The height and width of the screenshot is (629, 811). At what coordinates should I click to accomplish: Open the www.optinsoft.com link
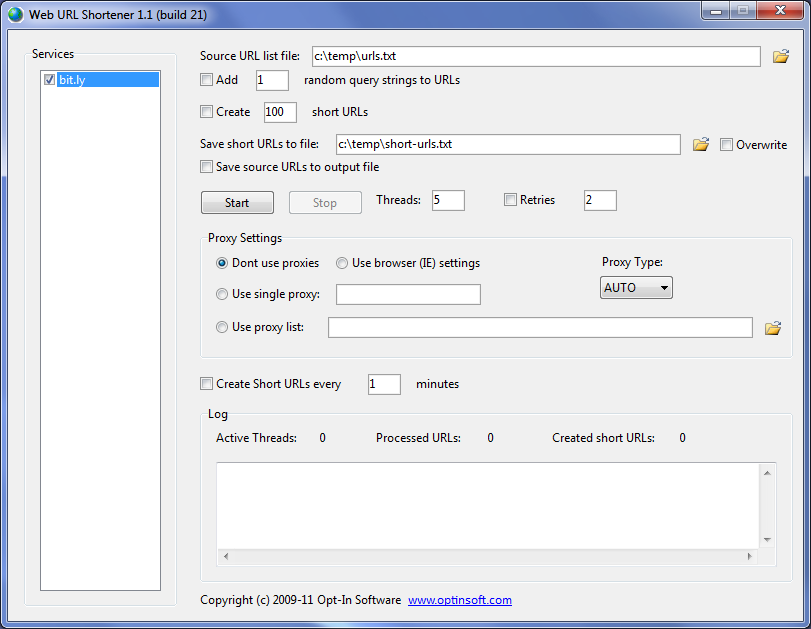460,600
